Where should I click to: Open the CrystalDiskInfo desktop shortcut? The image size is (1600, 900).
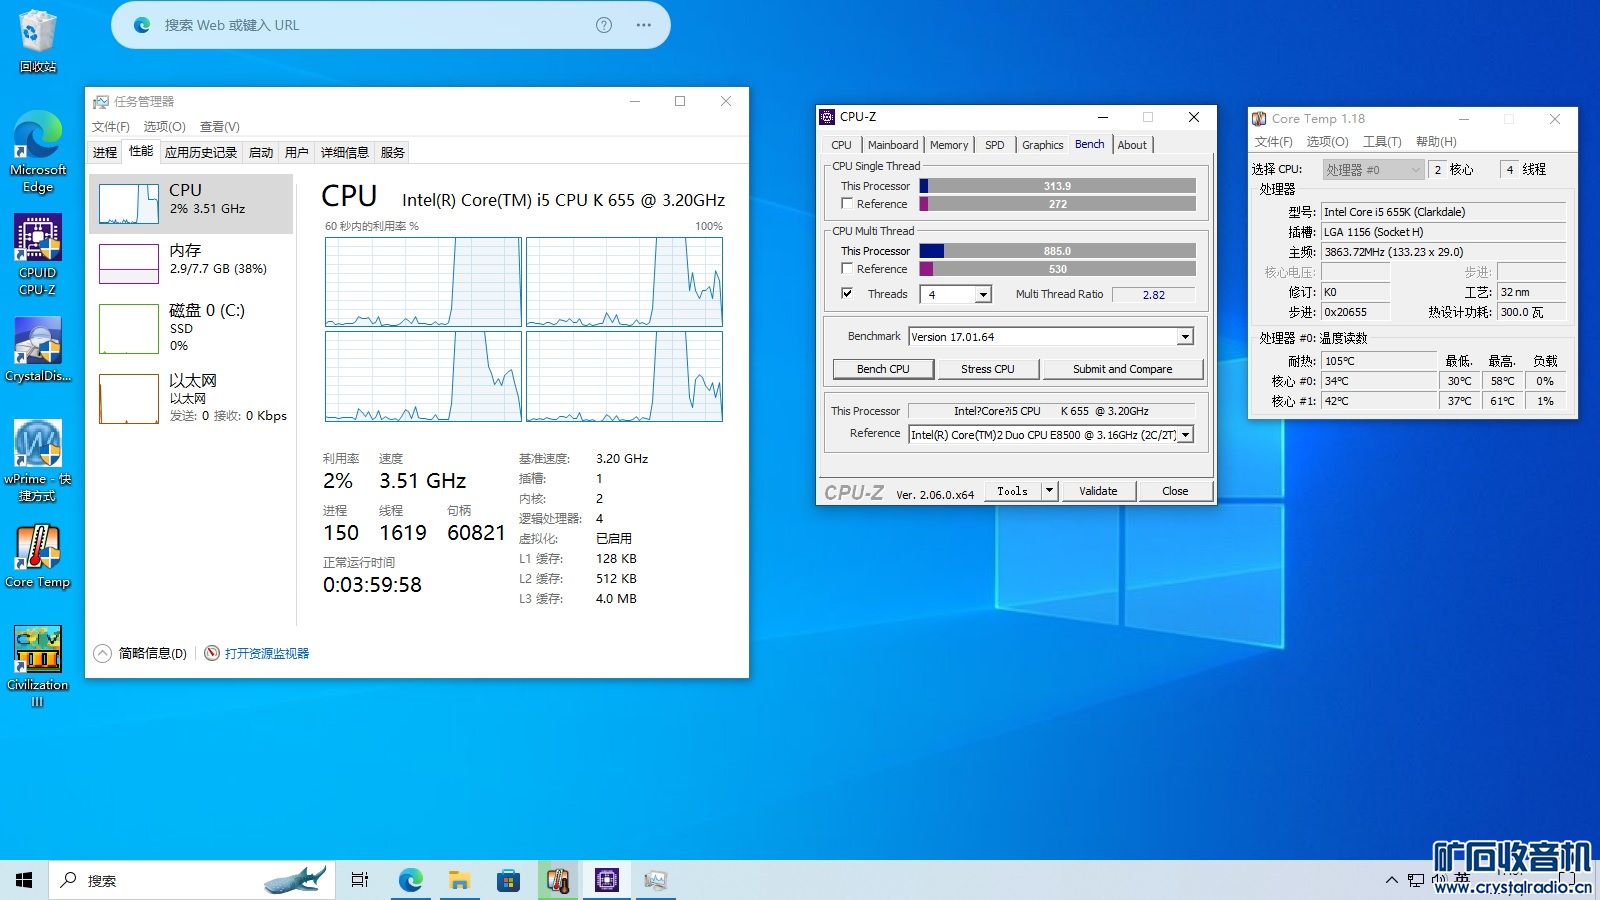[38, 343]
